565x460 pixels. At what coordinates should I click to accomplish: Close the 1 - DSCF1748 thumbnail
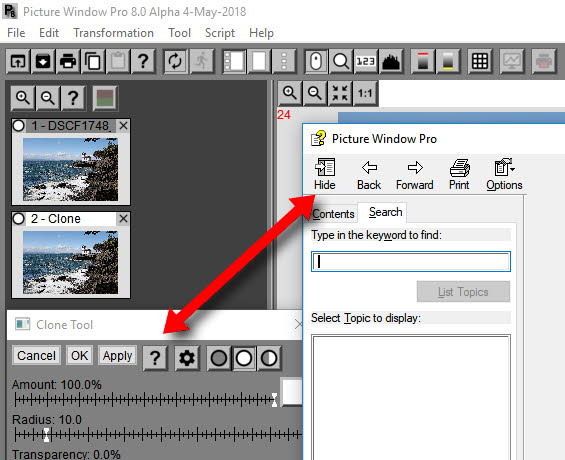(x=123, y=126)
